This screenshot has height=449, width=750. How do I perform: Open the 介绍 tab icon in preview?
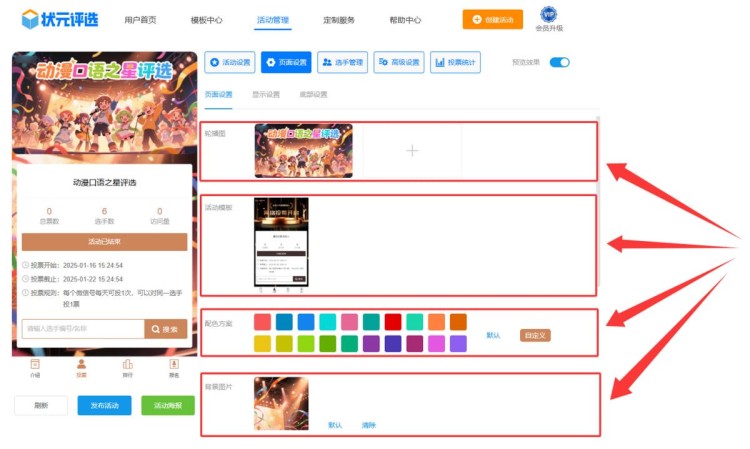pyautogui.click(x=35, y=368)
